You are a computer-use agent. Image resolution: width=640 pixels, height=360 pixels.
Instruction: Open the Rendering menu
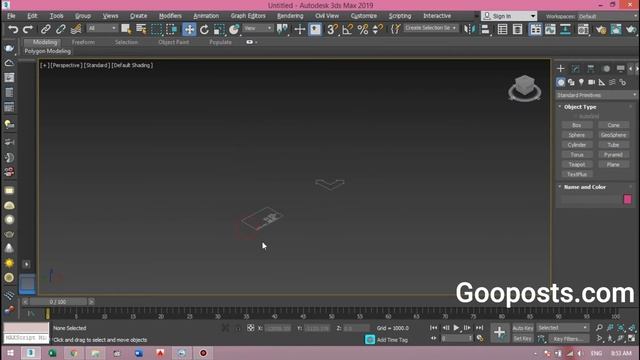pyautogui.click(x=290, y=16)
